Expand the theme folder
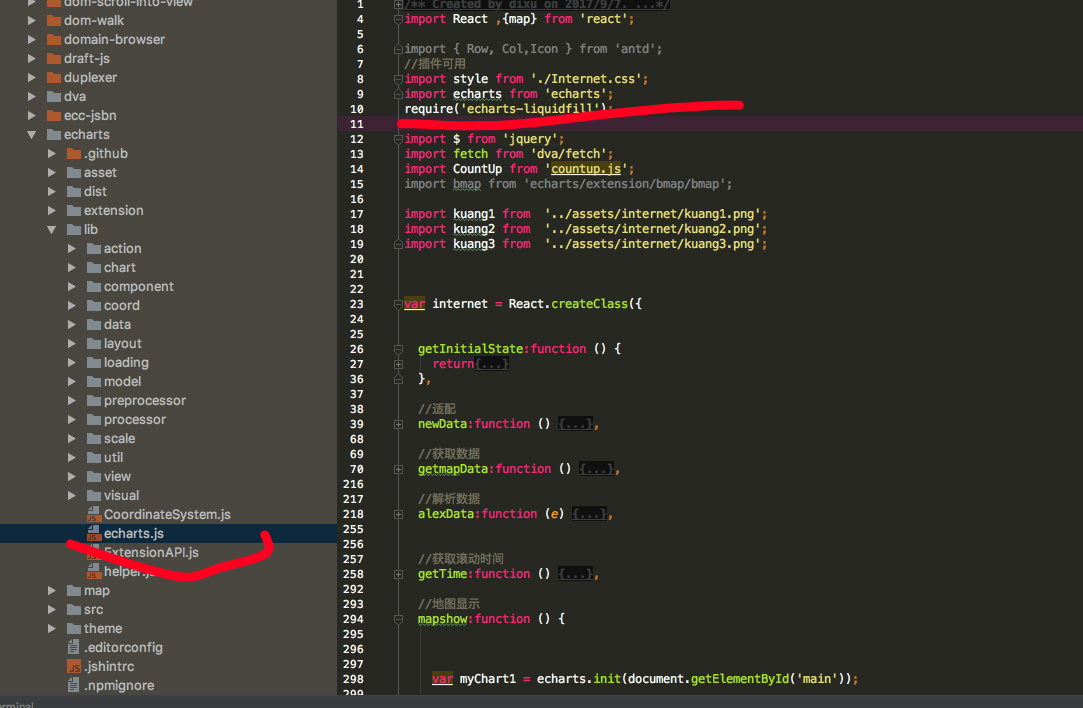The height and width of the screenshot is (708, 1083). (x=52, y=628)
